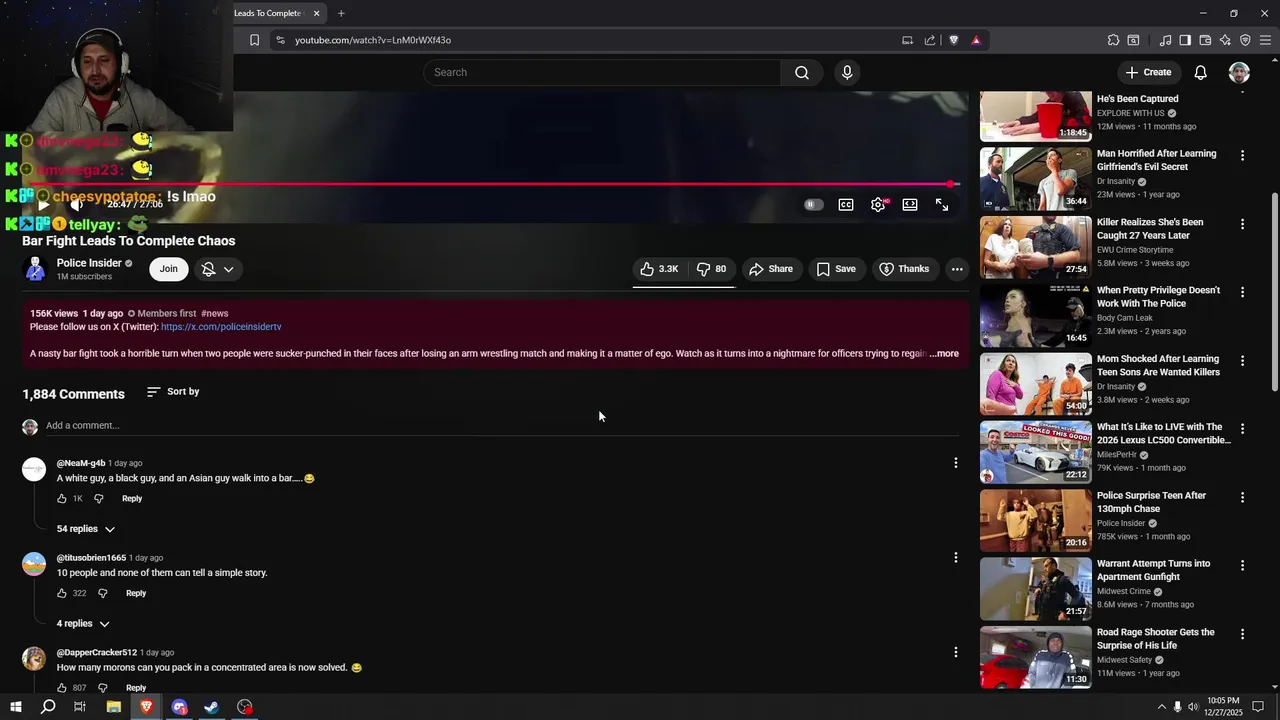Image resolution: width=1280 pixels, height=720 pixels.
Task: Turn on closed captions with the CC button
Action: [846, 205]
